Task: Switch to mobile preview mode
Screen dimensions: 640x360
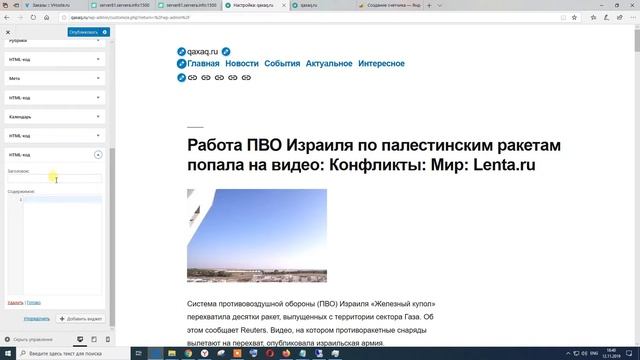Action: pos(108,340)
